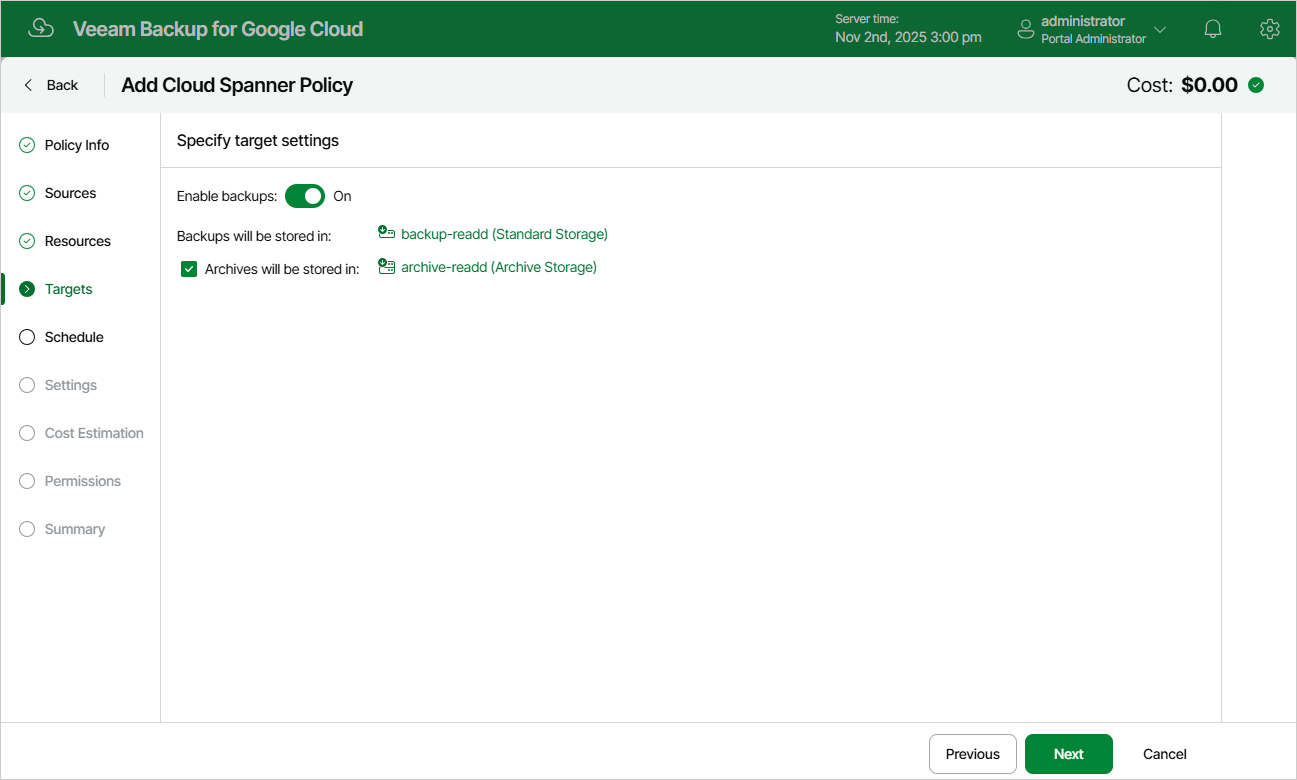1297x780 pixels.
Task: Open the Permissions step
Action: [83, 481]
